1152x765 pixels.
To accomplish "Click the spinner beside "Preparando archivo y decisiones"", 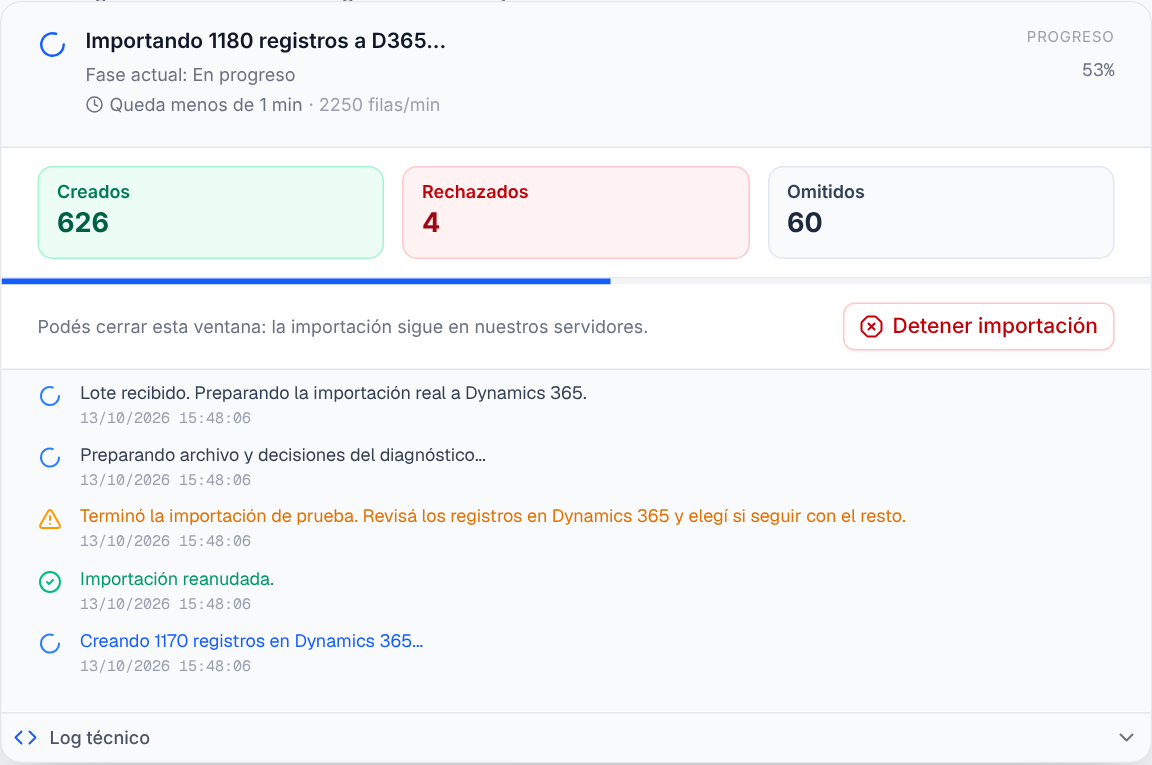I will pos(50,458).
